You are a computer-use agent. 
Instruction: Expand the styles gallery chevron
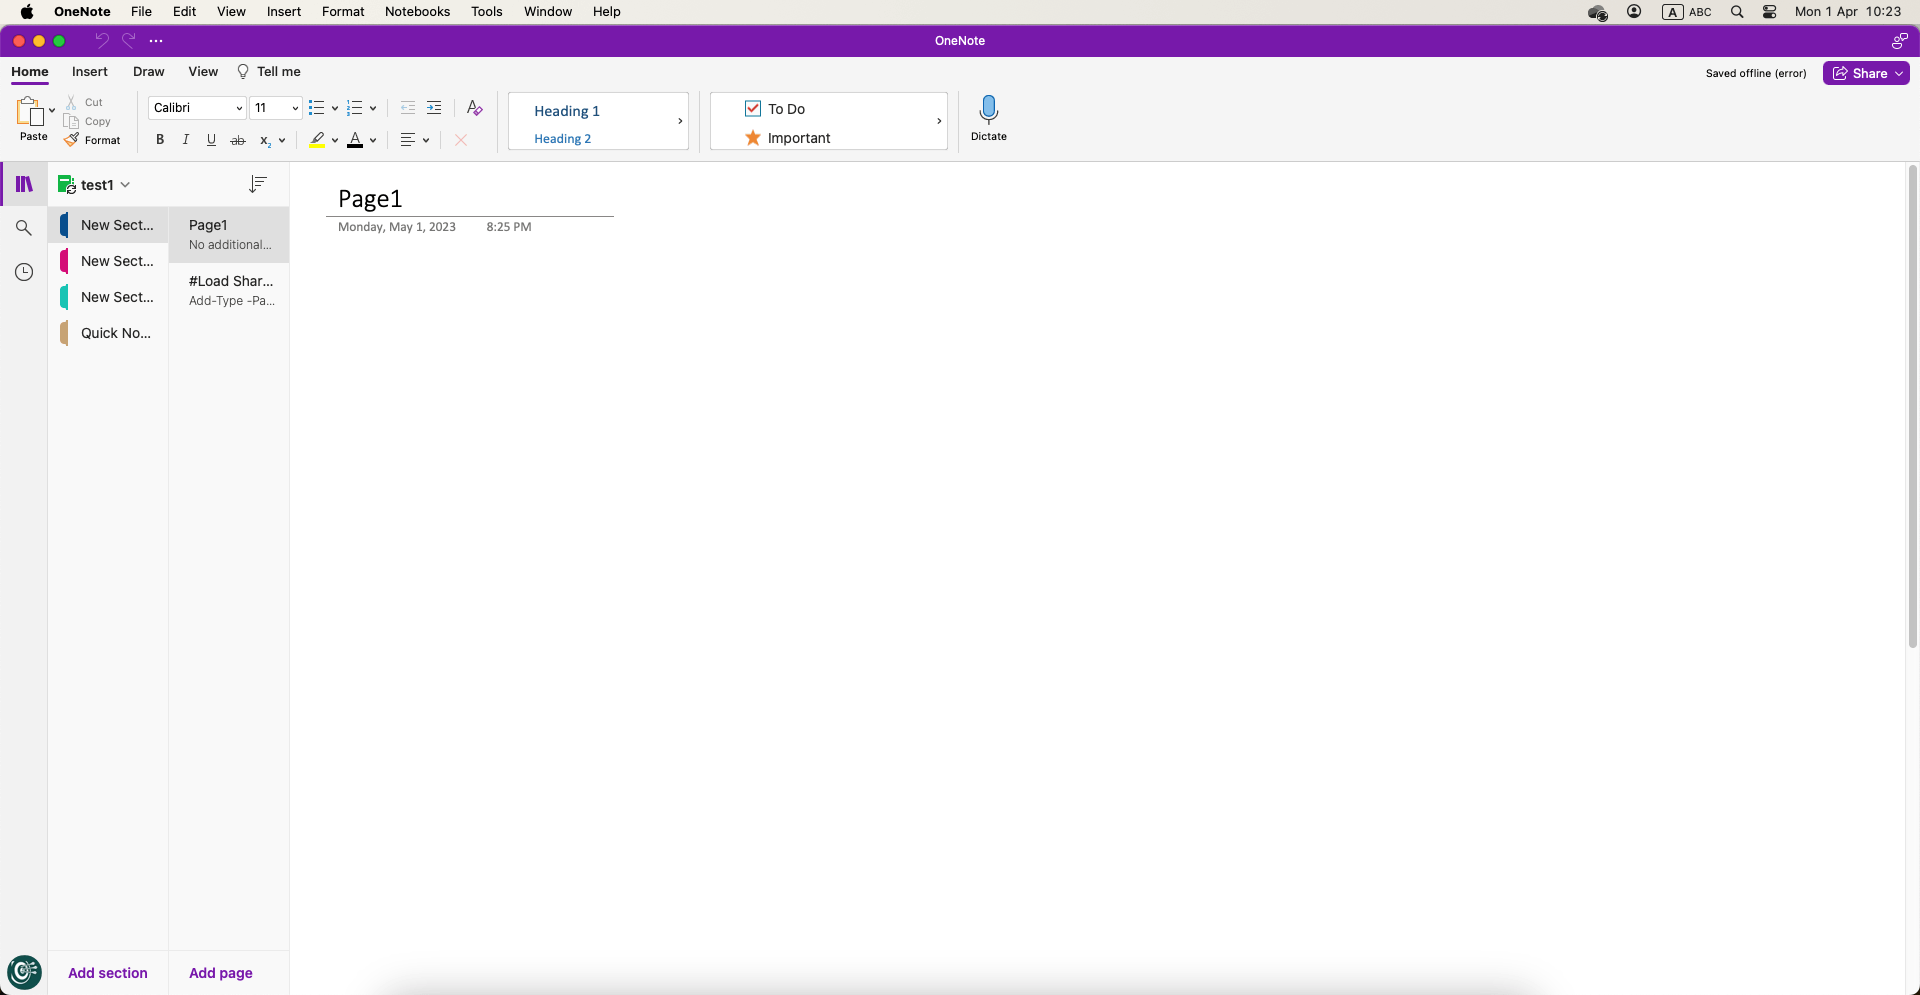click(680, 121)
